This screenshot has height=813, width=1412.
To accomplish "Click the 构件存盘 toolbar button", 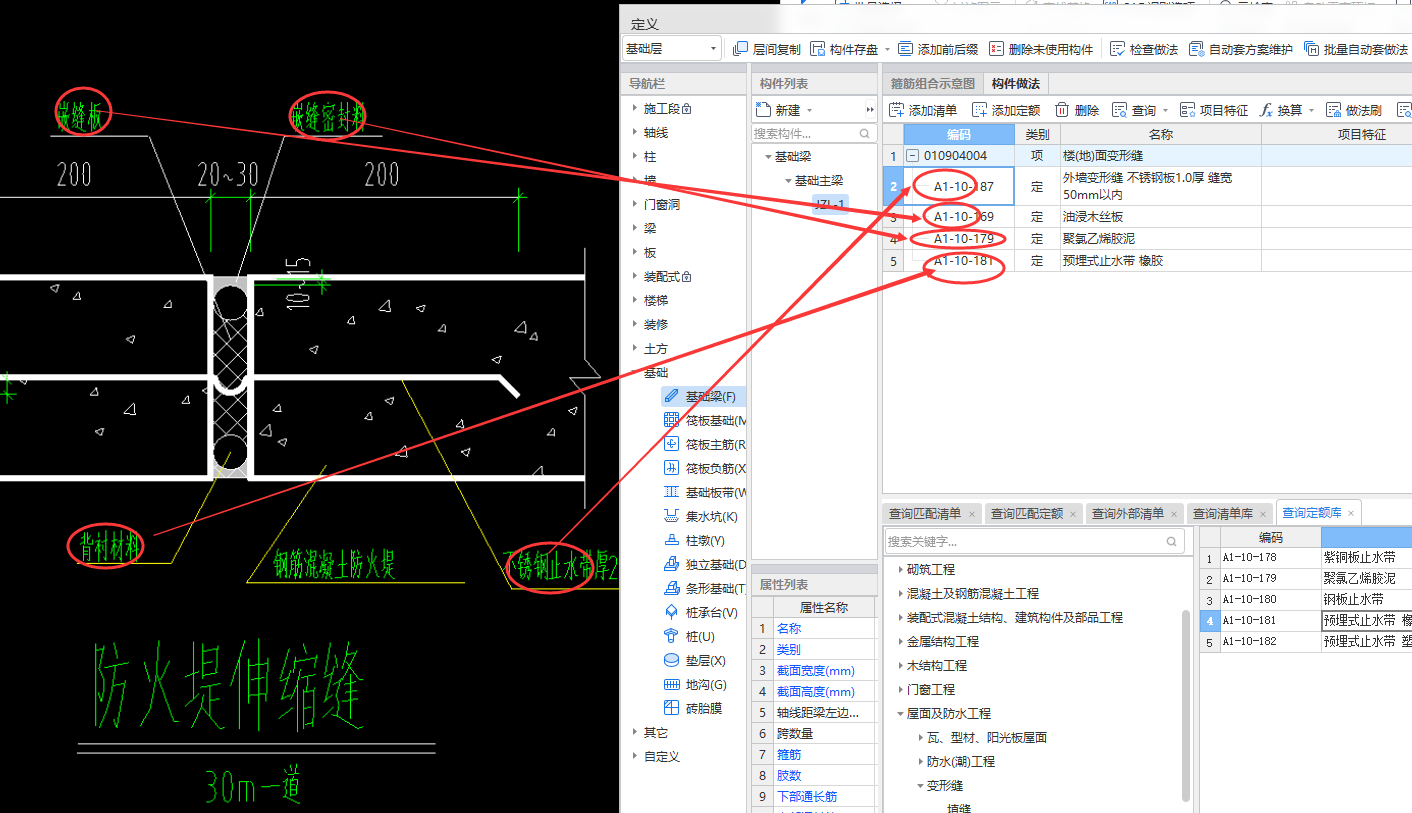I will click(x=845, y=49).
